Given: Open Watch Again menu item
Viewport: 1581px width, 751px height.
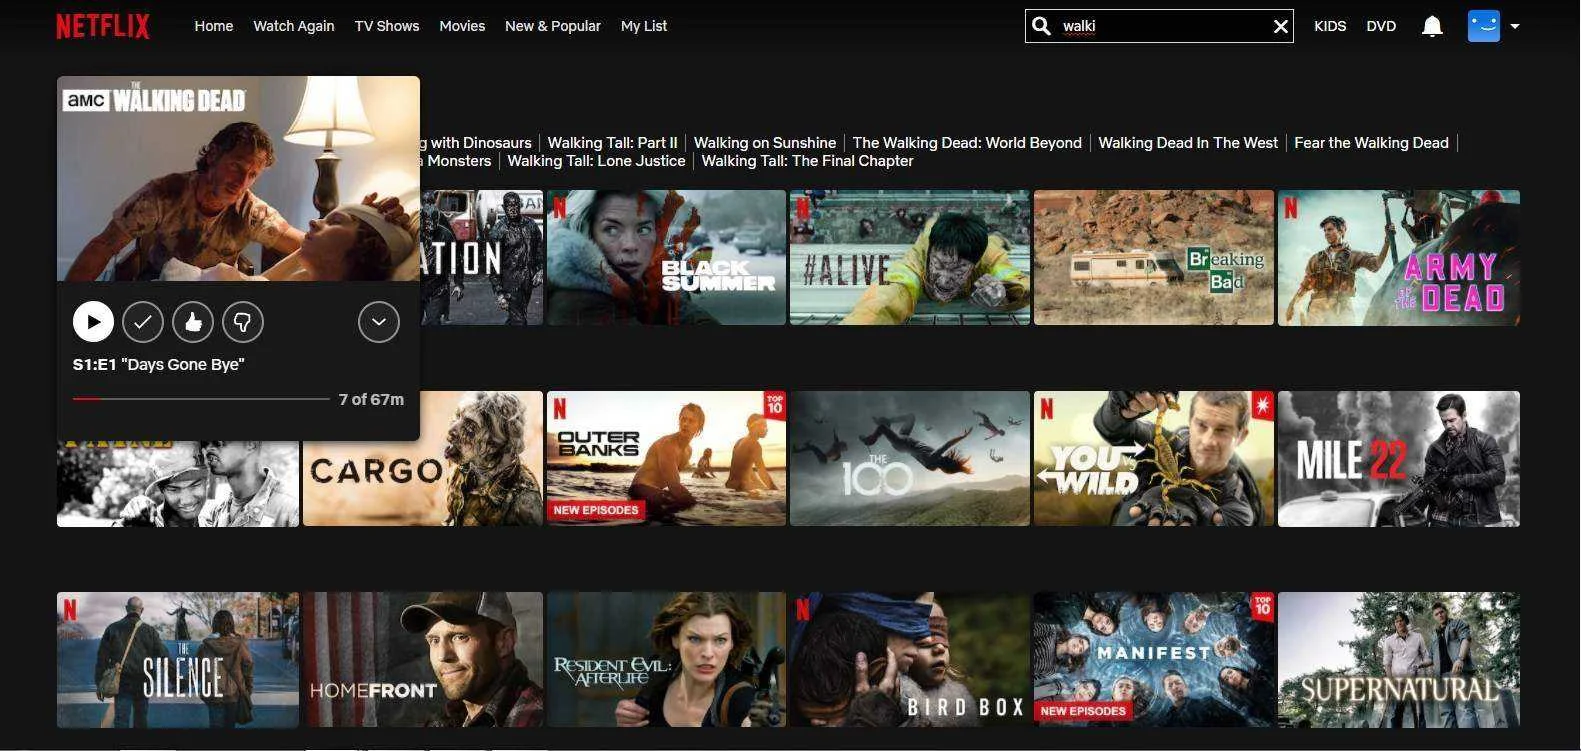Looking at the screenshot, I should [x=294, y=26].
